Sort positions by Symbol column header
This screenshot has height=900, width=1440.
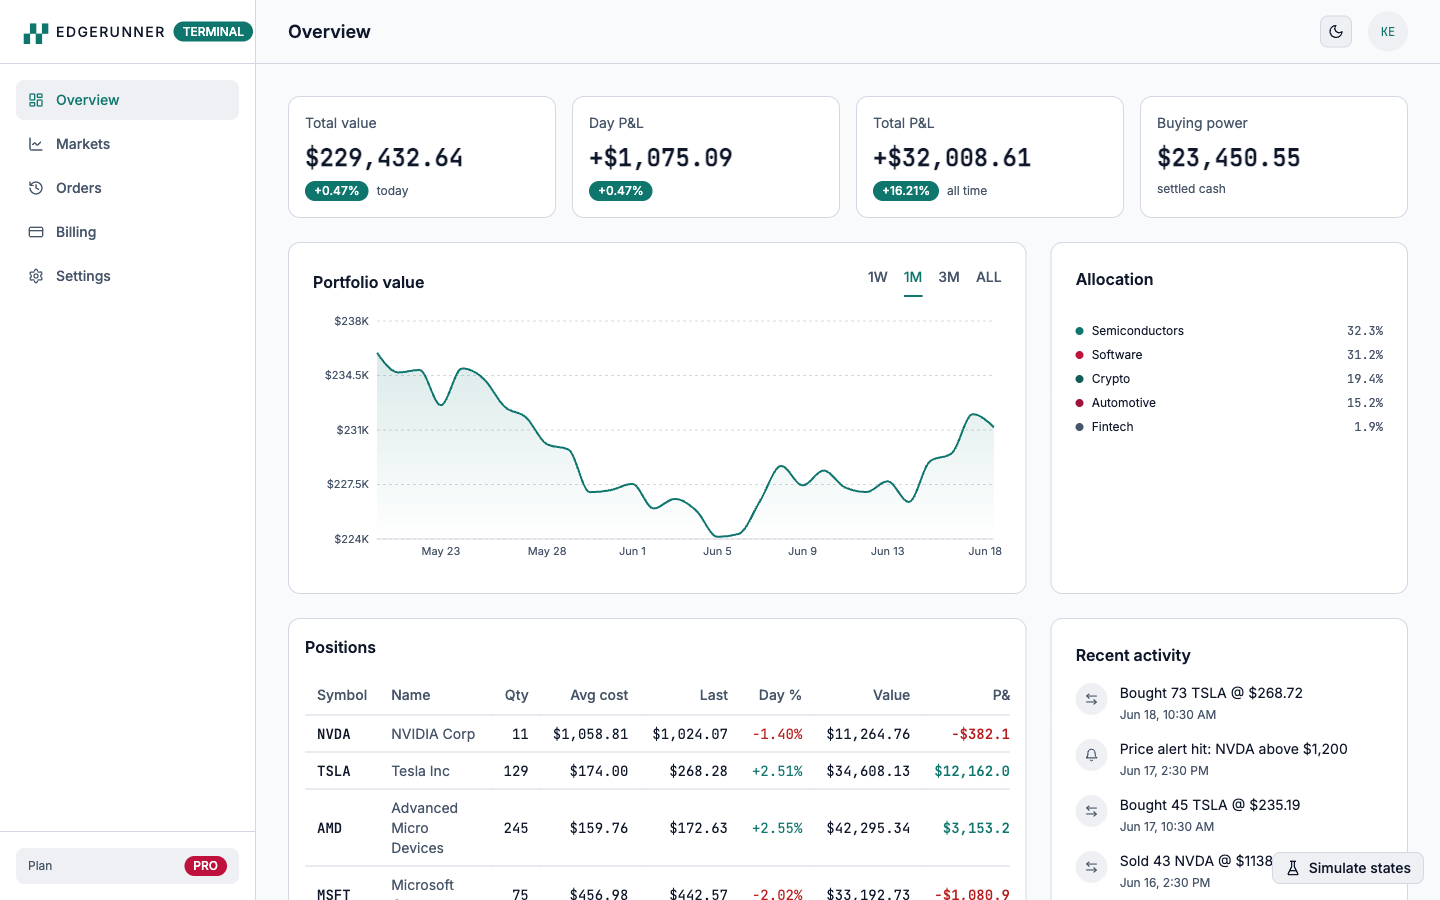(342, 695)
